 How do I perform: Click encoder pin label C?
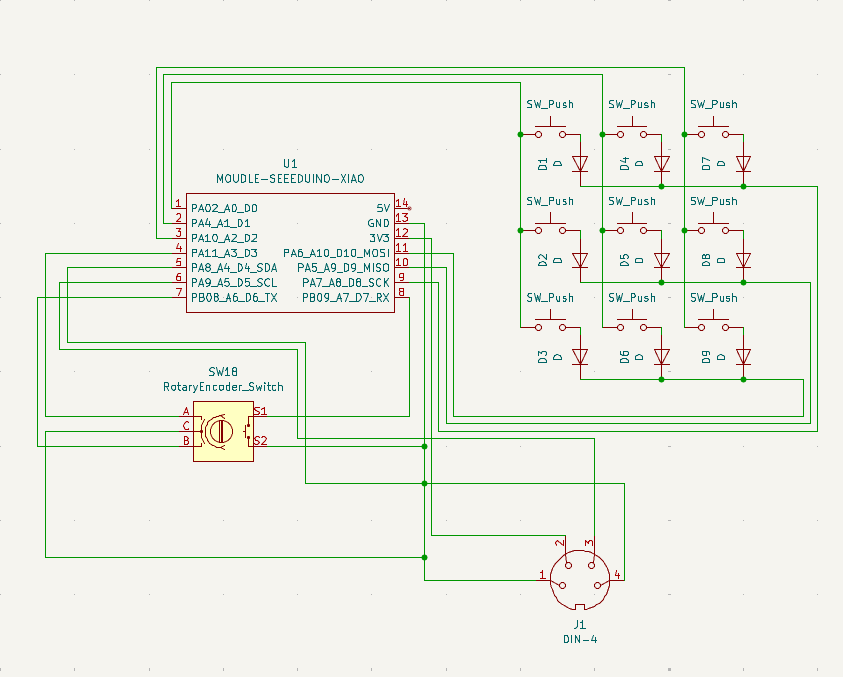point(186,426)
